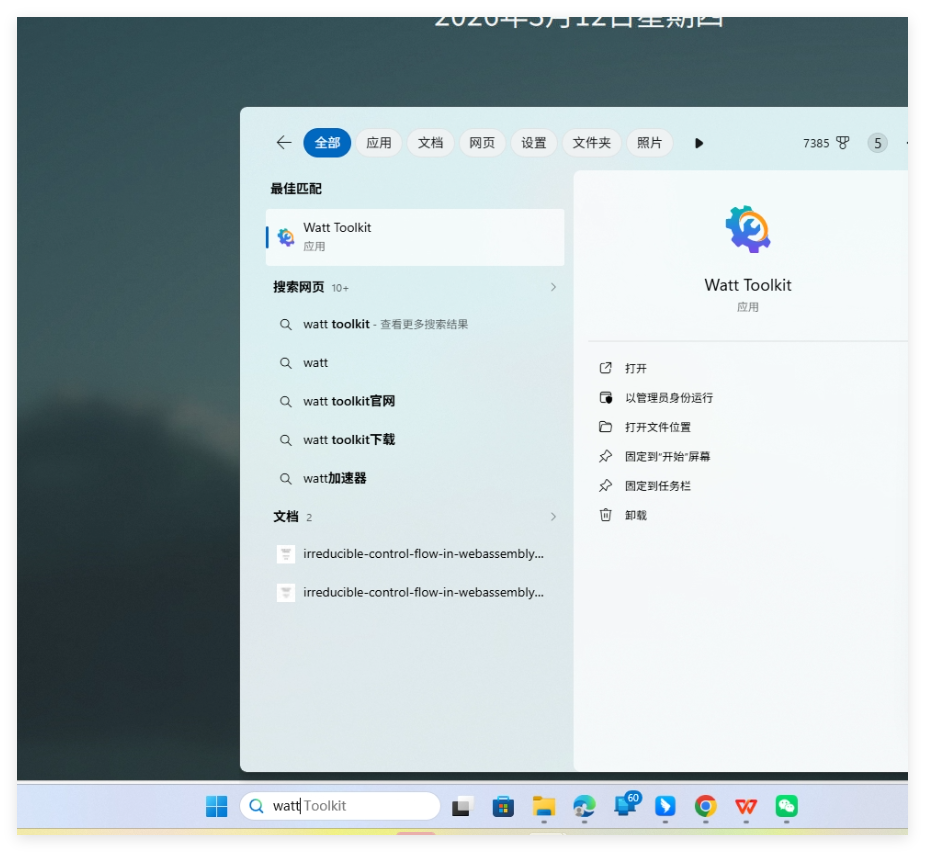Switch to the 应用 filter tab
The width and height of the screenshot is (925, 852).
(x=379, y=143)
